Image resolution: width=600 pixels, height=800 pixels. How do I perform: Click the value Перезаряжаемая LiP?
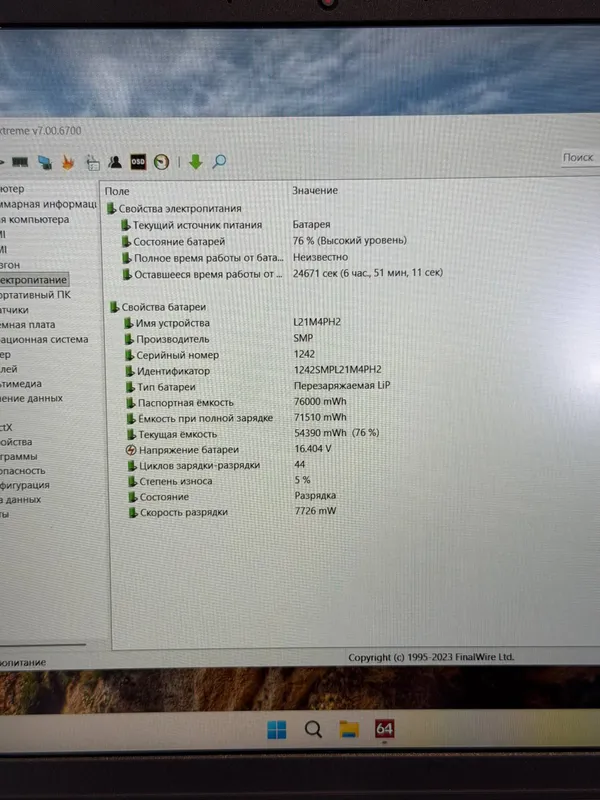[x=342, y=386]
